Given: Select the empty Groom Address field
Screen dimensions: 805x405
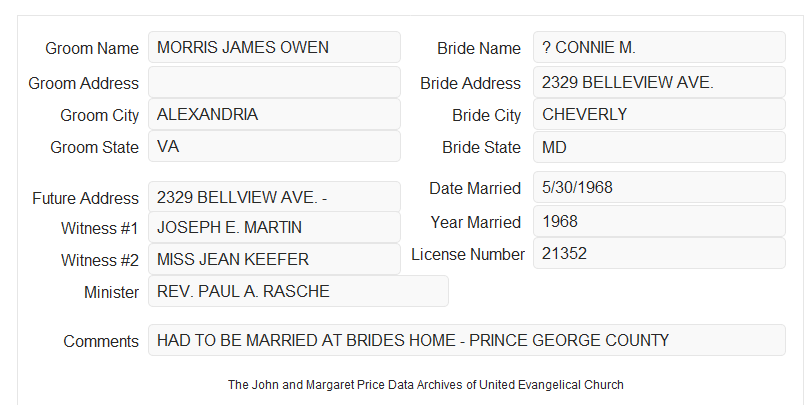Looking at the screenshot, I should (274, 82).
